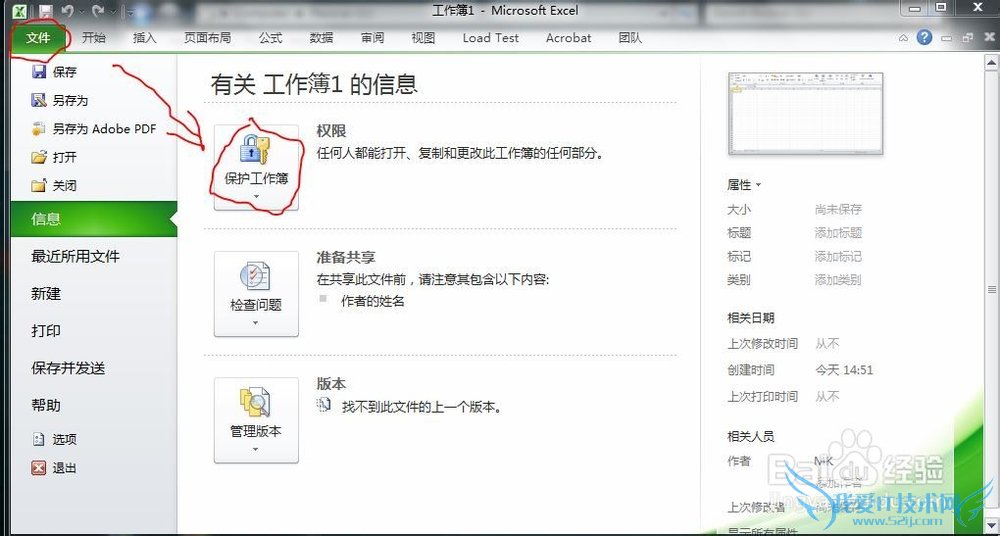The width and height of the screenshot is (1000, 536).
Task: Collapse the ribbon with the caret icon
Action: pyautogui.click(x=903, y=38)
